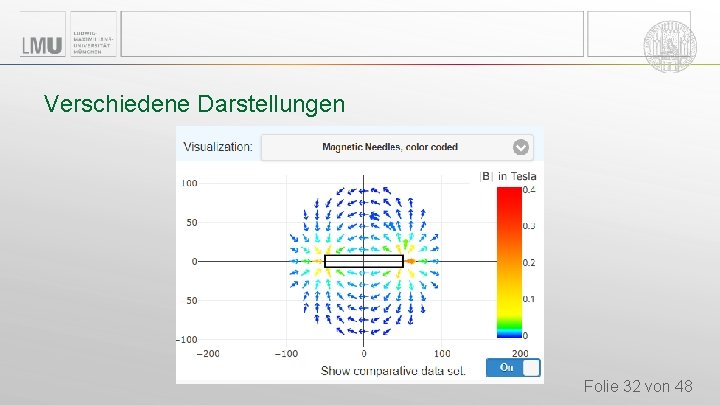Click the Ludwig-Maximilians-Universität text logo
The height and width of the screenshot is (405, 720).
(92, 43)
